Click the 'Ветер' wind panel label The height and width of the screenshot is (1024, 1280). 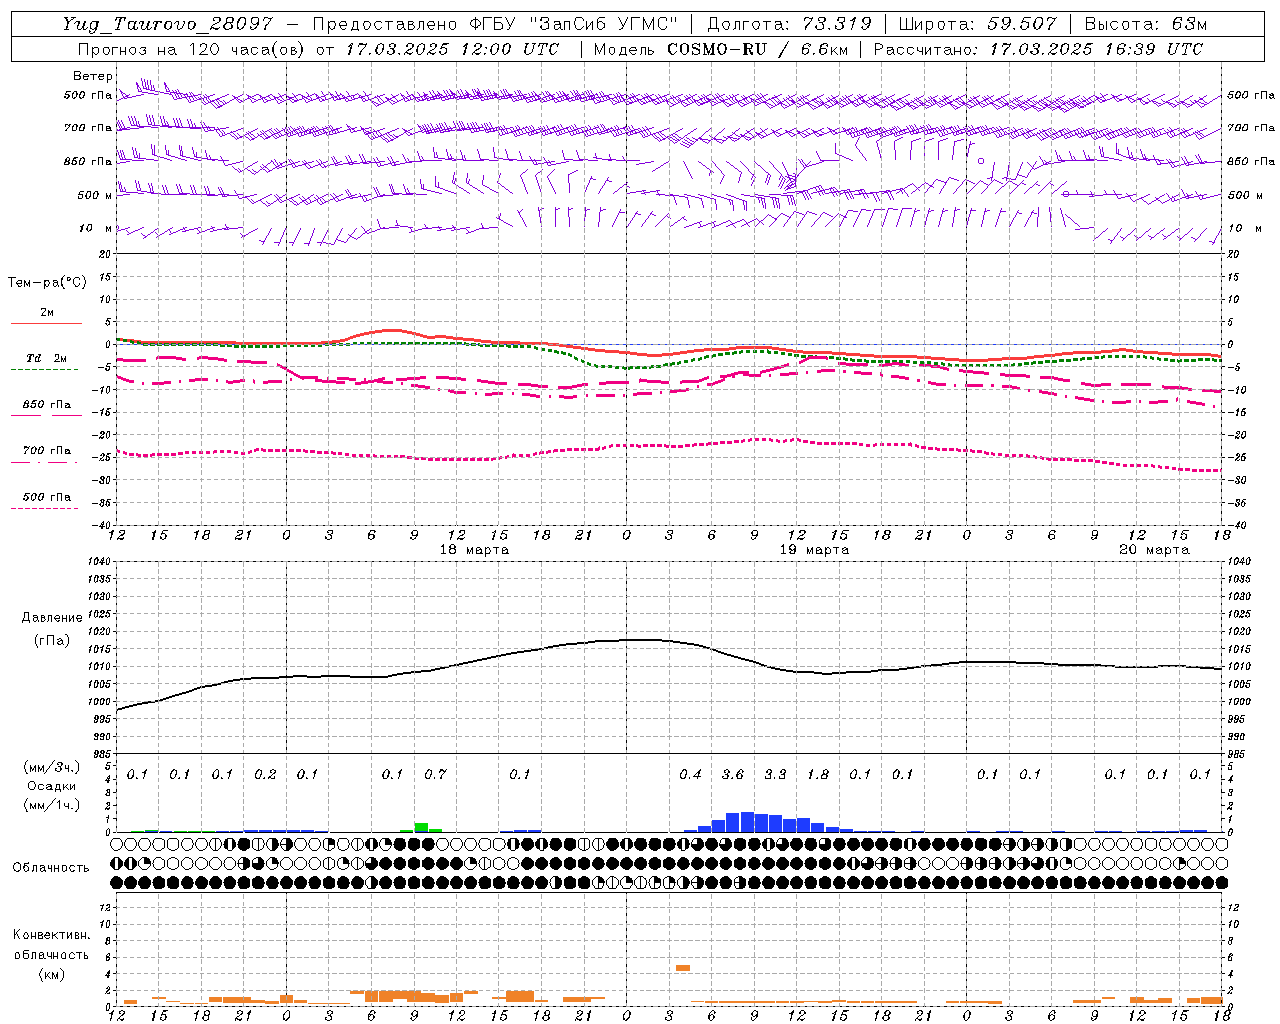coord(93,76)
